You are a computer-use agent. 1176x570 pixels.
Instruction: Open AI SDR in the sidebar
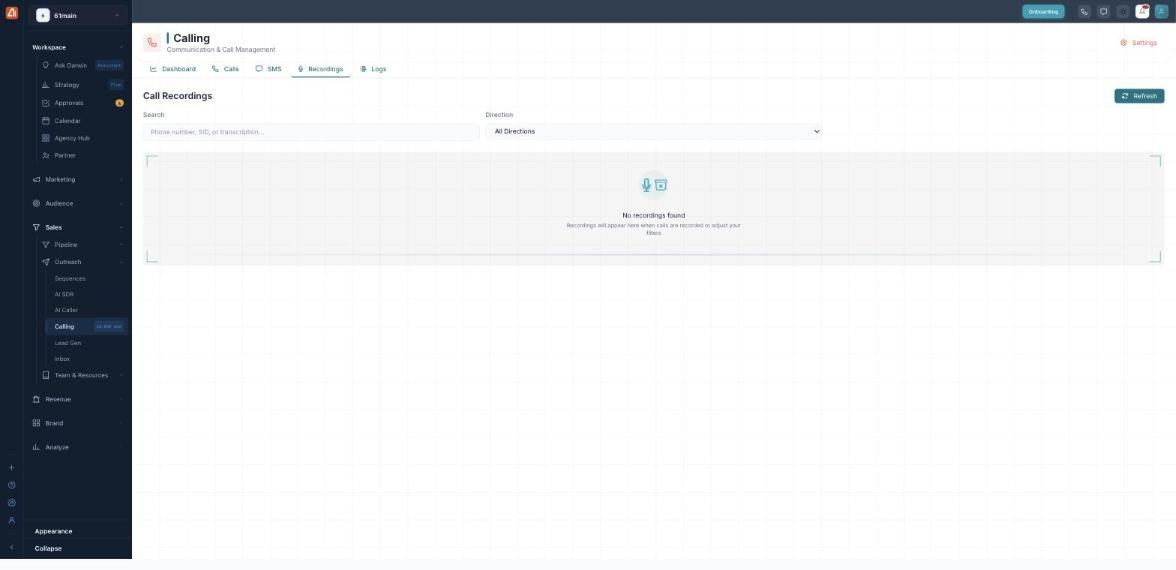pos(64,294)
